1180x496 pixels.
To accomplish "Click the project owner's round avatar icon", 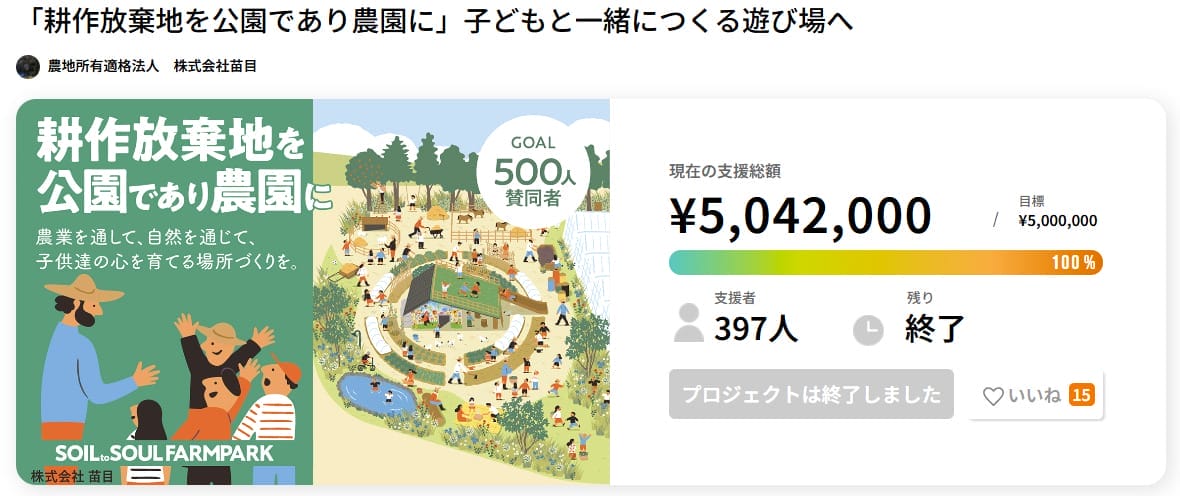I will coord(28,67).
